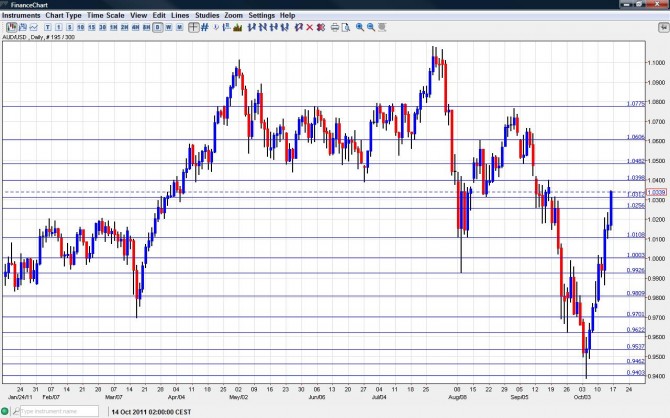Screen dimensions: 670x418
Task: Toggle the chart grid hash icon
Action: click(205, 27)
